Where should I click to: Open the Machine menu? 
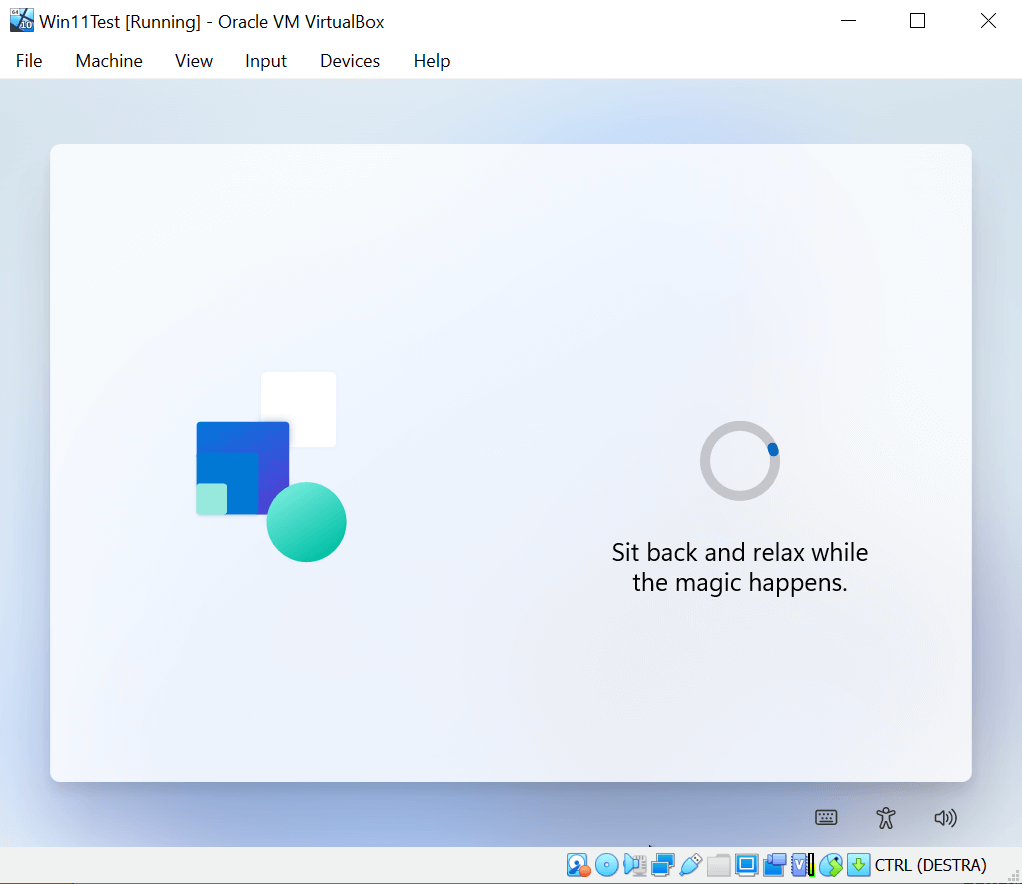[109, 61]
